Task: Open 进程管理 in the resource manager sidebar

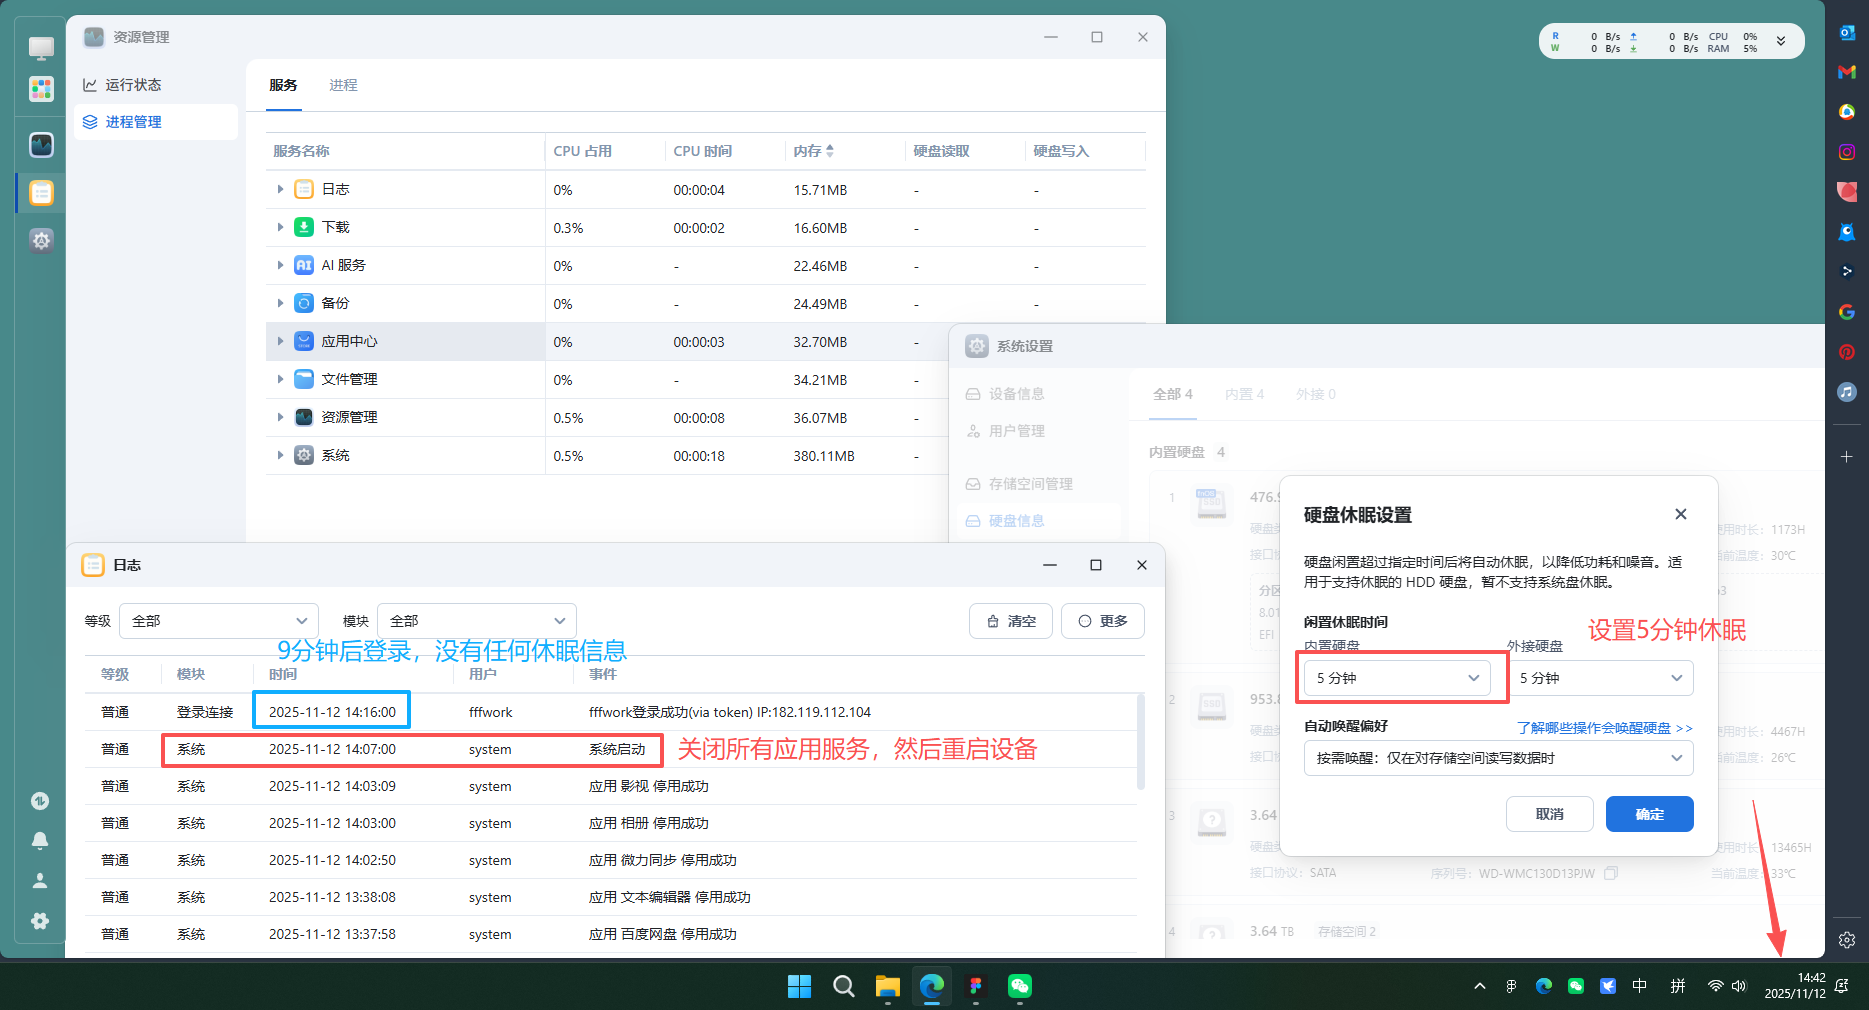Action: point(134,121)
